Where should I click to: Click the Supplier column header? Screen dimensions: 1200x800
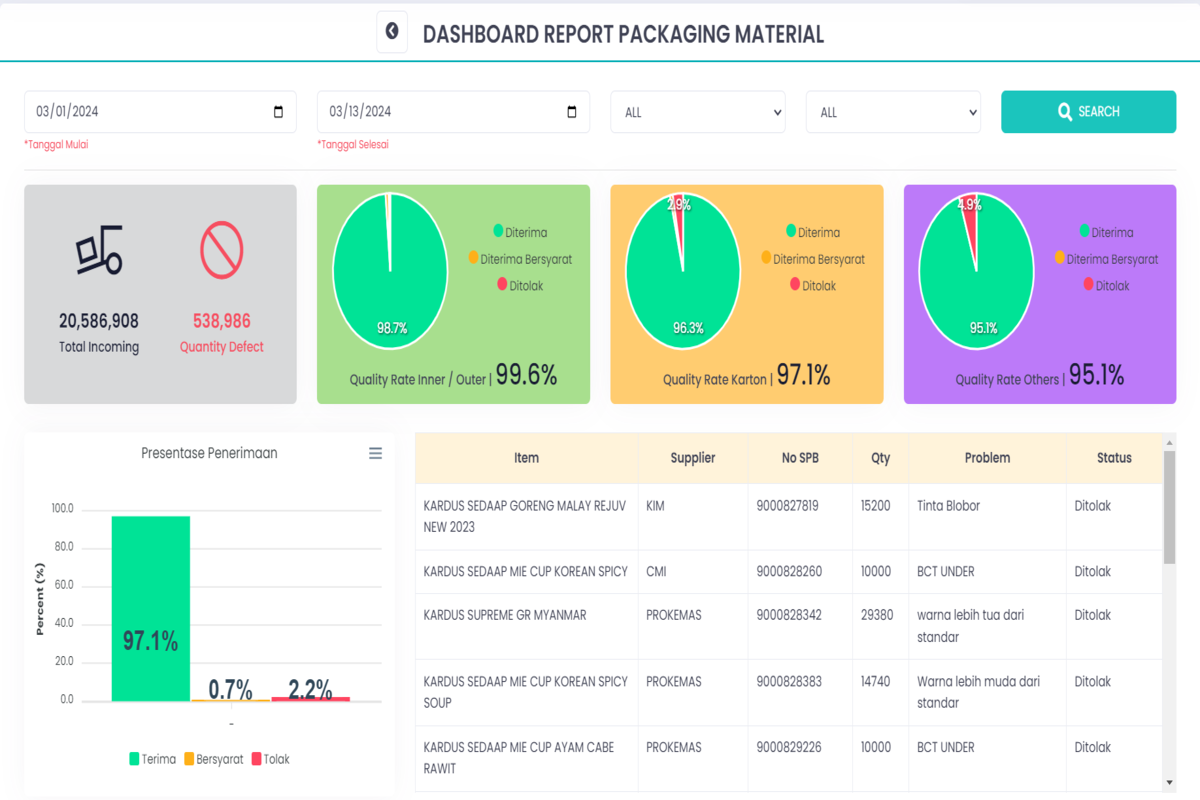click(x=692, y=458)
